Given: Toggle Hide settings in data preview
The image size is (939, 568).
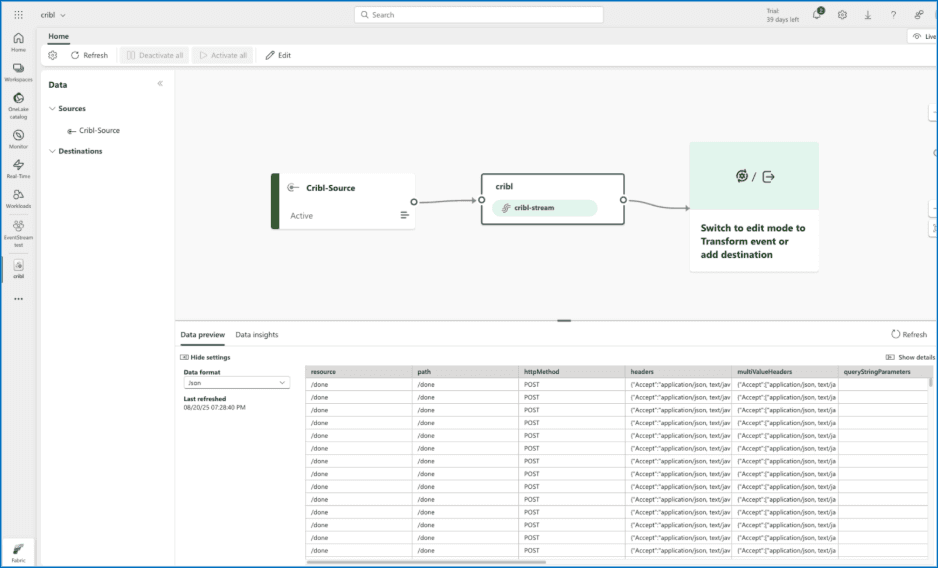Looking at the screenshot, I should 205,357.
